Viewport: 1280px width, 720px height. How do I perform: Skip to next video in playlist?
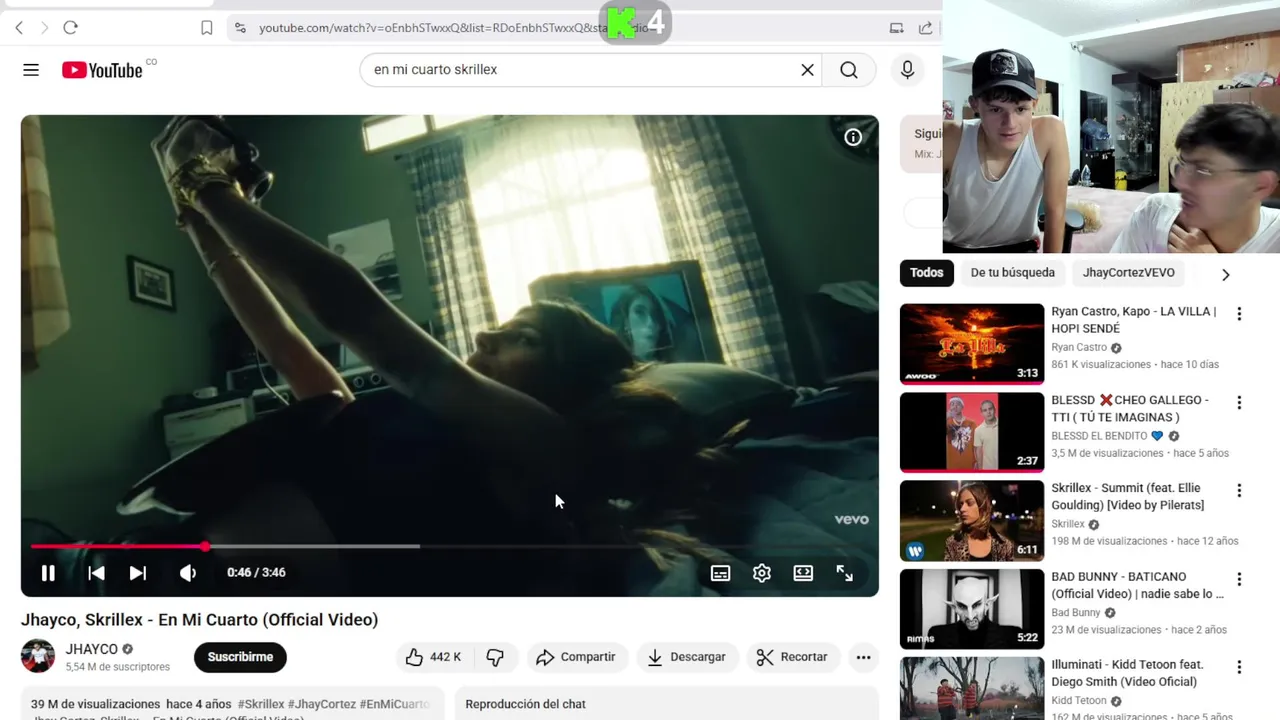pos(138,573)
